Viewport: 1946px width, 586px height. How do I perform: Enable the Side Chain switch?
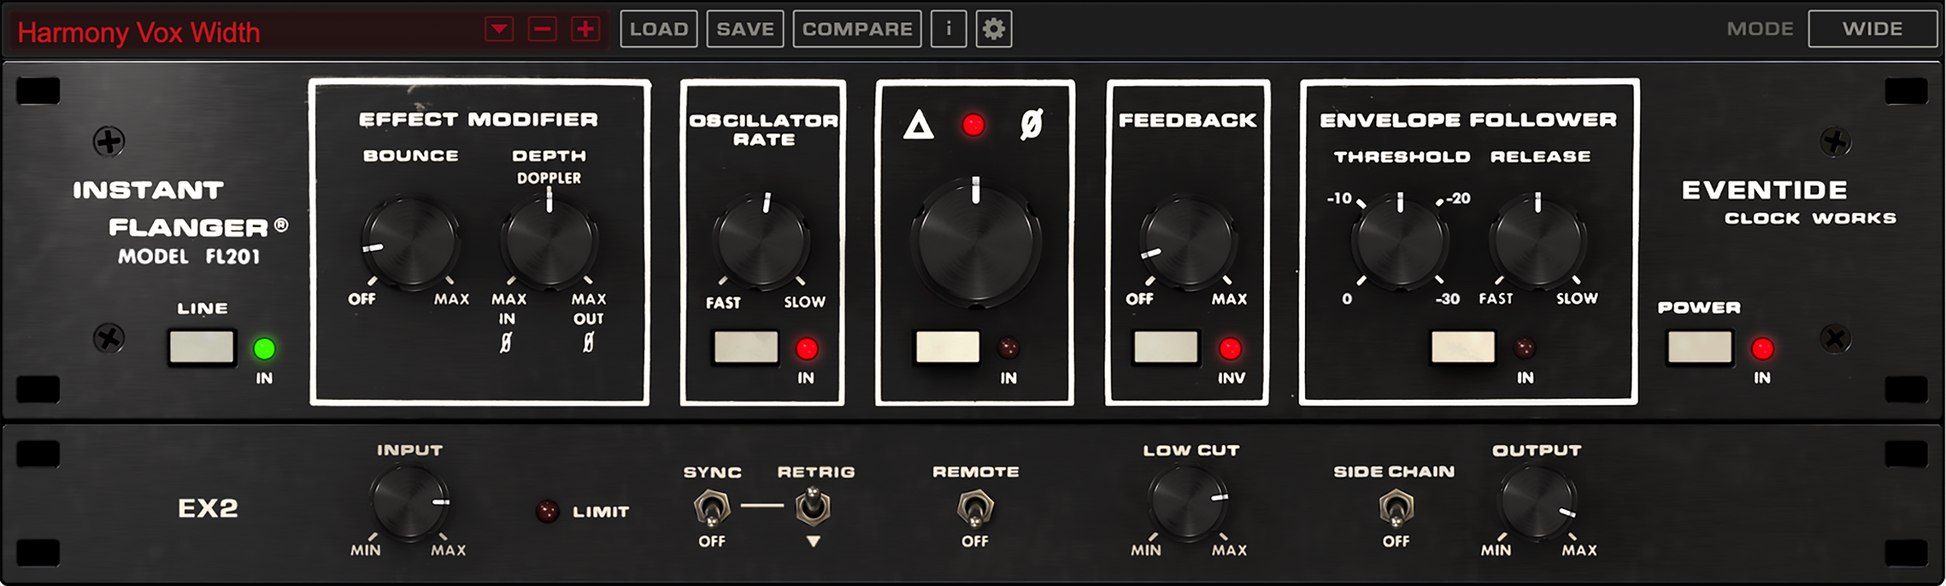click(x=1395, y=508)
